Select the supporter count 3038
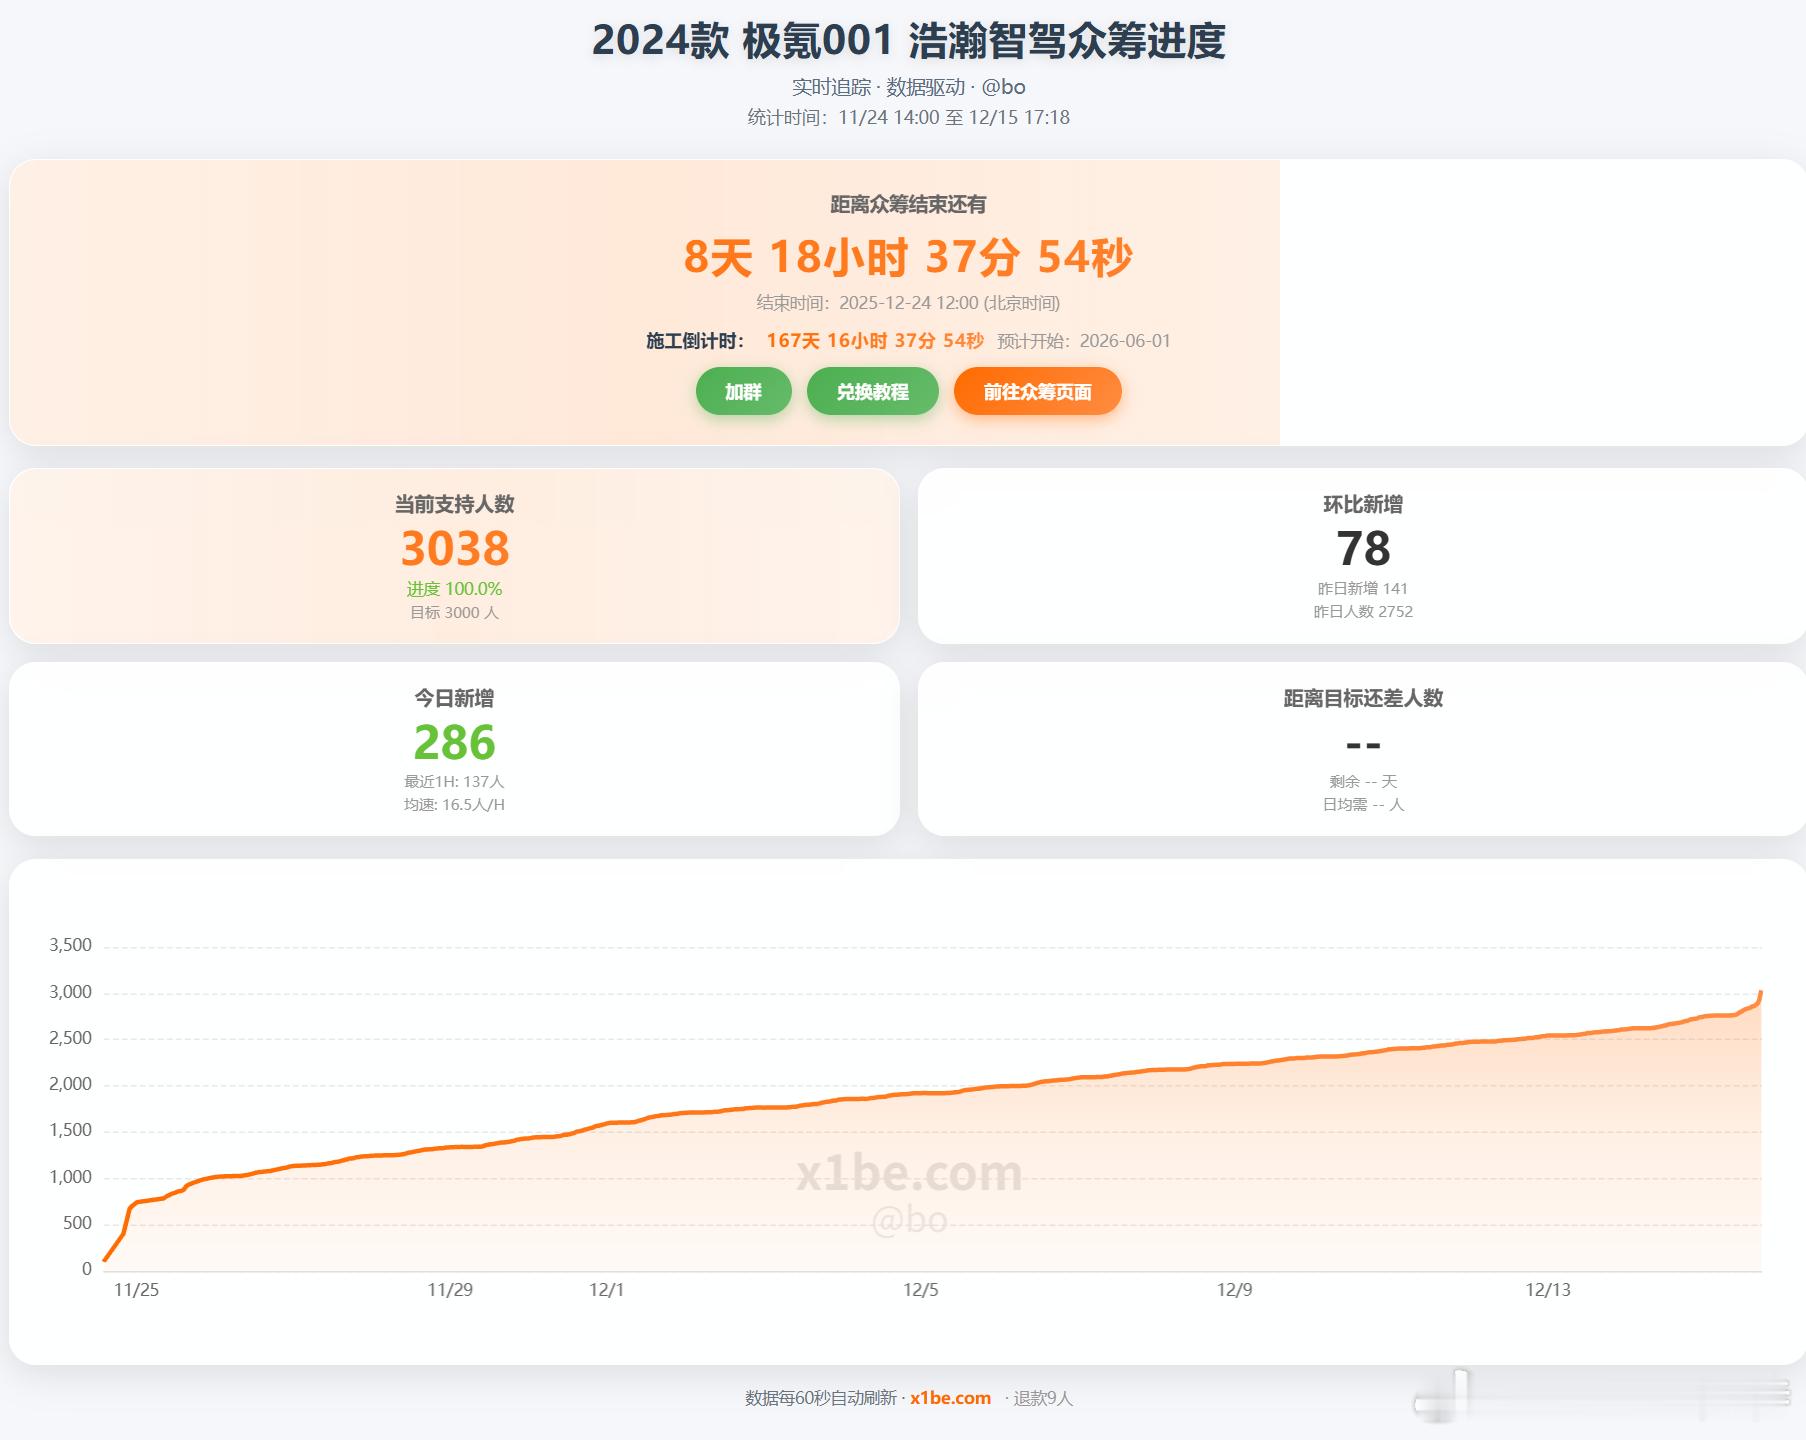The height and width of the screenshot is (1440, 1806). (x=455, y=548)
